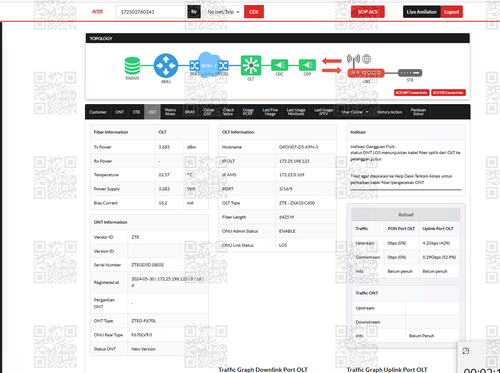500x373 pixels.
Task: Open the Last Usage IPTV tab
Action: (x=323, y=112)
